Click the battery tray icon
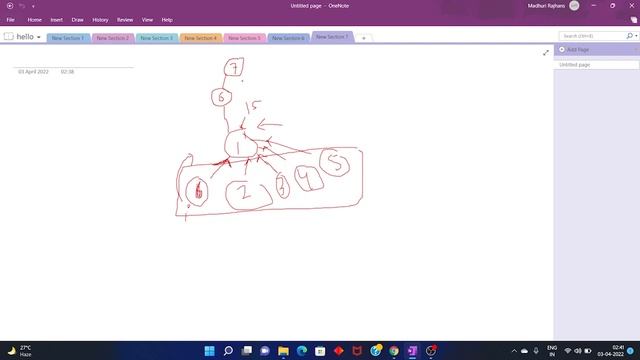 pyautogui.click(x=588, y=351)
